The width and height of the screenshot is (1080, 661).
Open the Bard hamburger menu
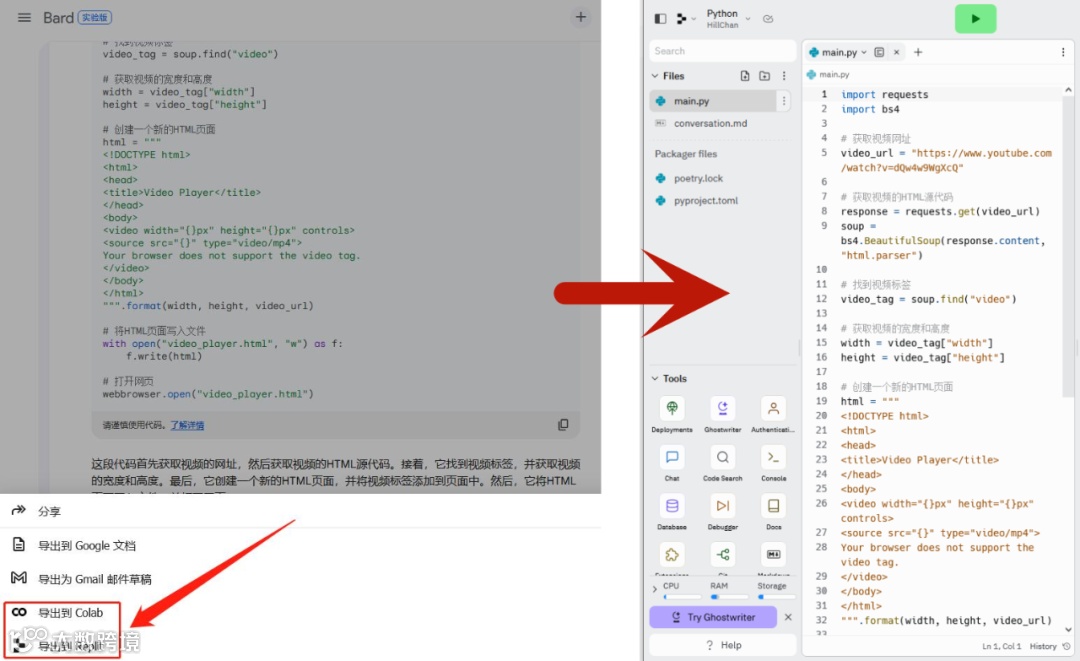(24, 17)
